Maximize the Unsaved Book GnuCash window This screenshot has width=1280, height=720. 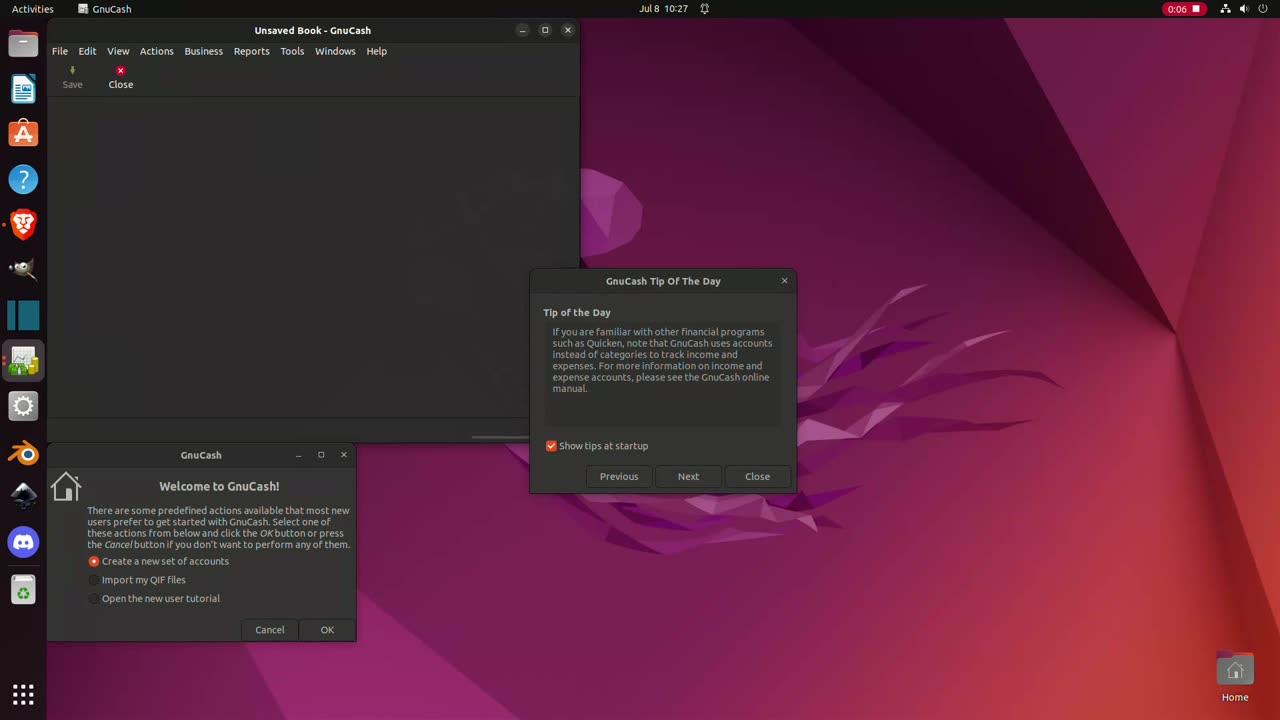(x=545, y=30)
